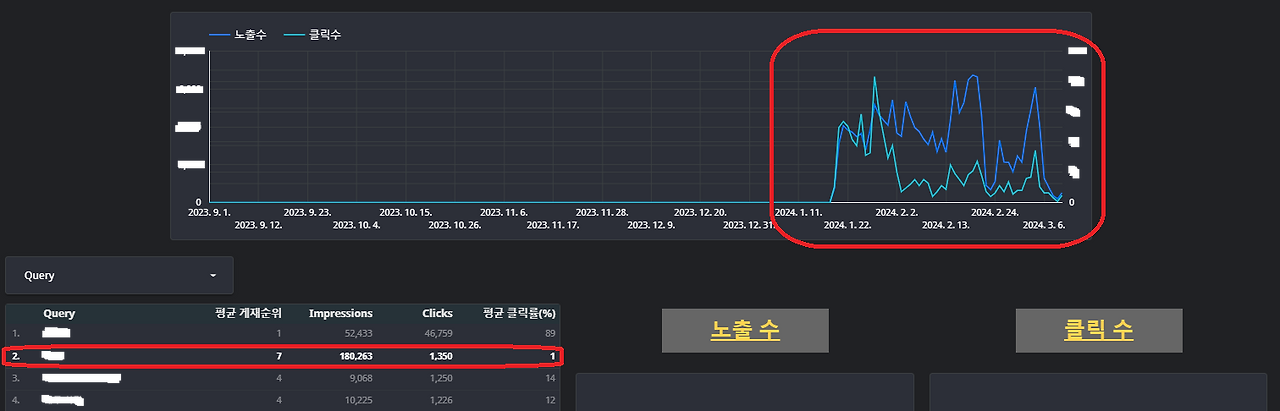Click the 노출 수 button
The width and height of the screenshot is (1280, 411).
pos(745,330)
